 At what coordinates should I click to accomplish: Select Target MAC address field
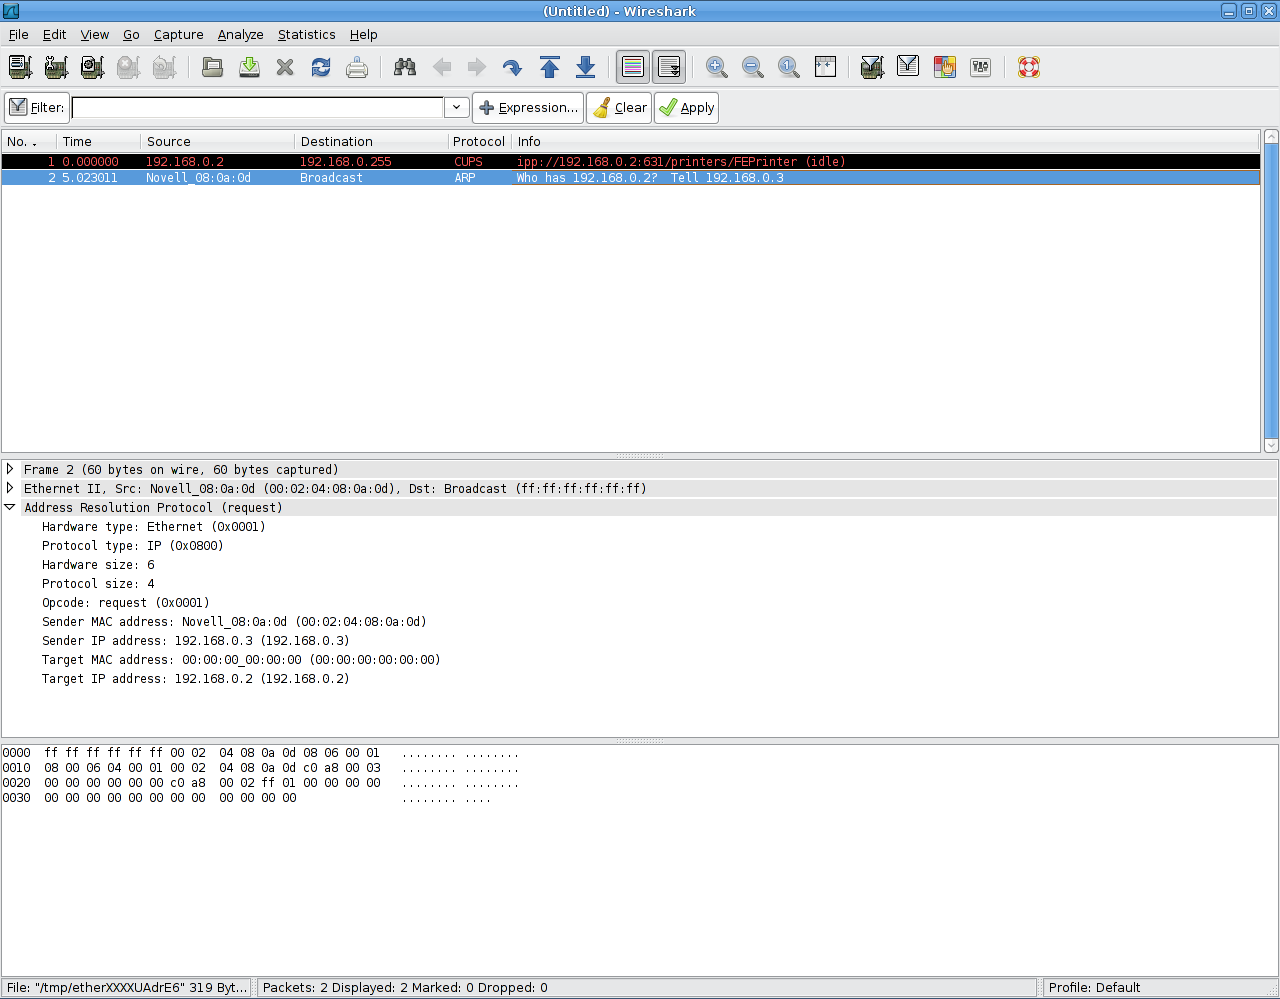pos(241,659)
